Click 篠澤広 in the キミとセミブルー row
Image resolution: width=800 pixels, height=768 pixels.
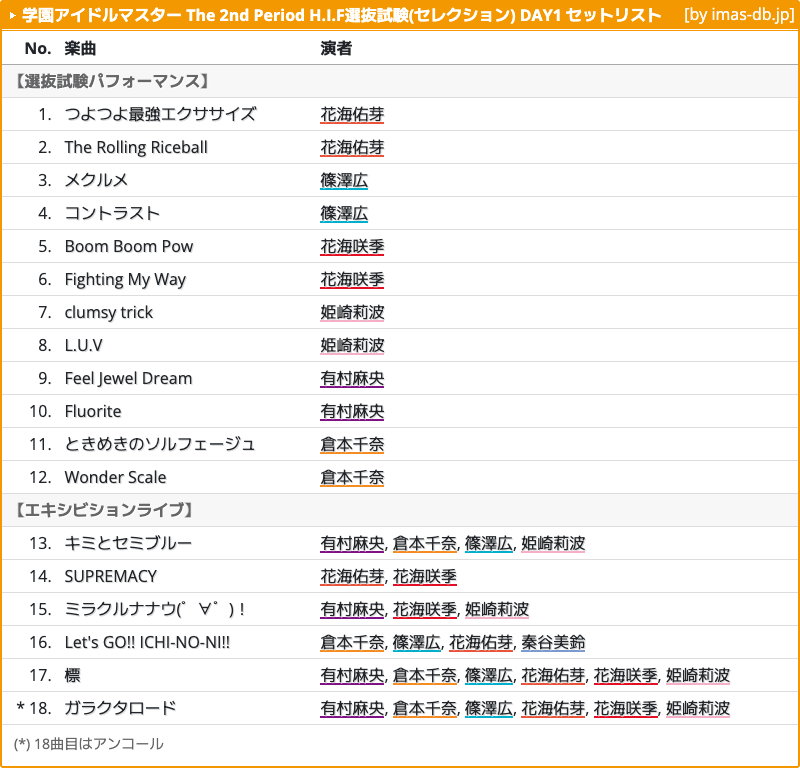489,543
